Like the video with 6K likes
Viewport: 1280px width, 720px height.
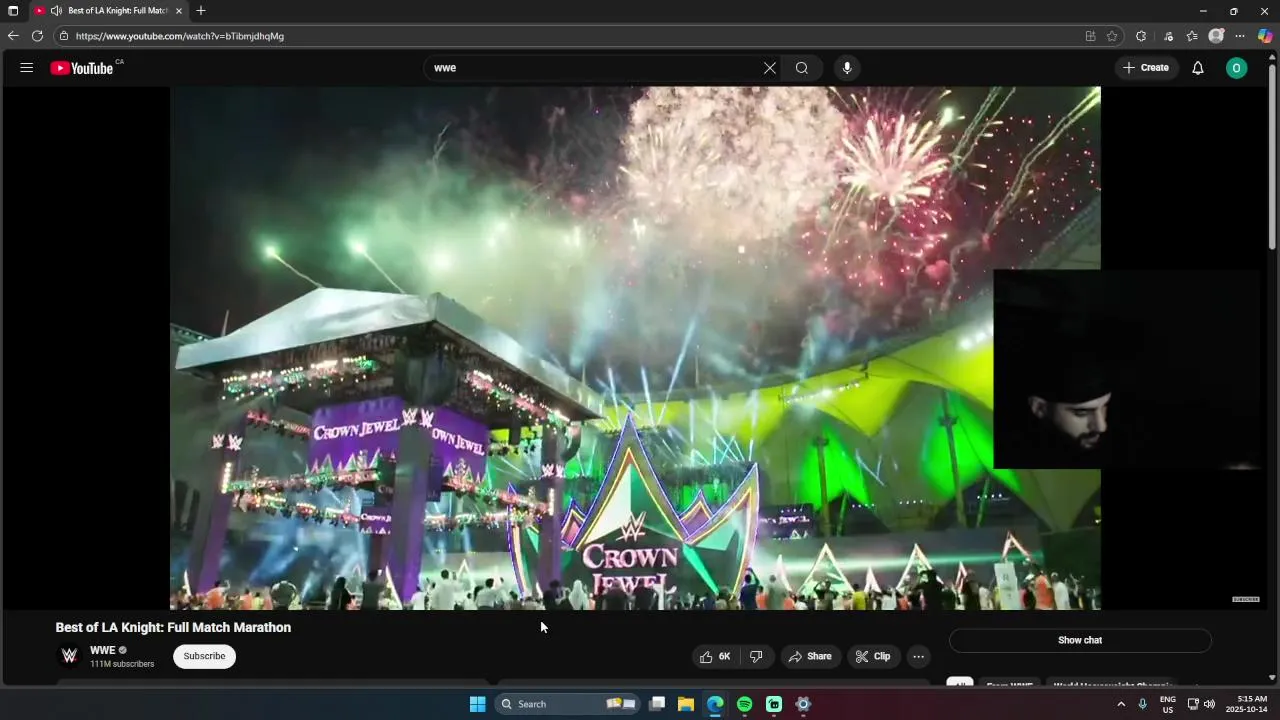(715, 657)
